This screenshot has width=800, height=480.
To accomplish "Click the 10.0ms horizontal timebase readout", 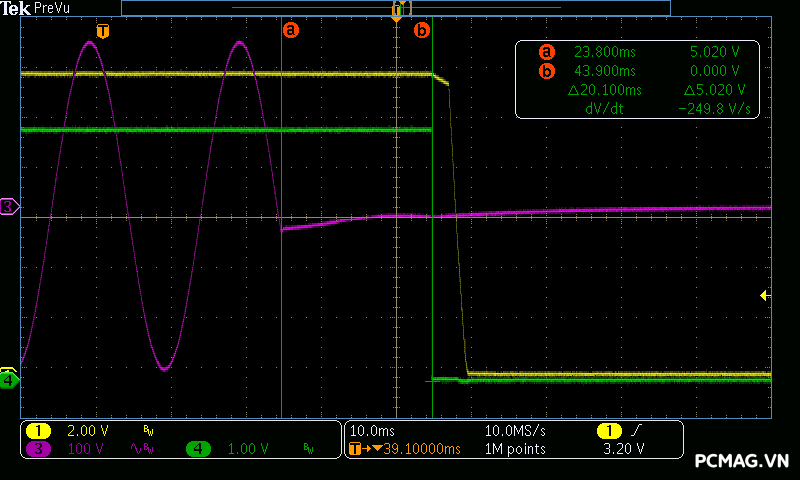I will (371, 430).
